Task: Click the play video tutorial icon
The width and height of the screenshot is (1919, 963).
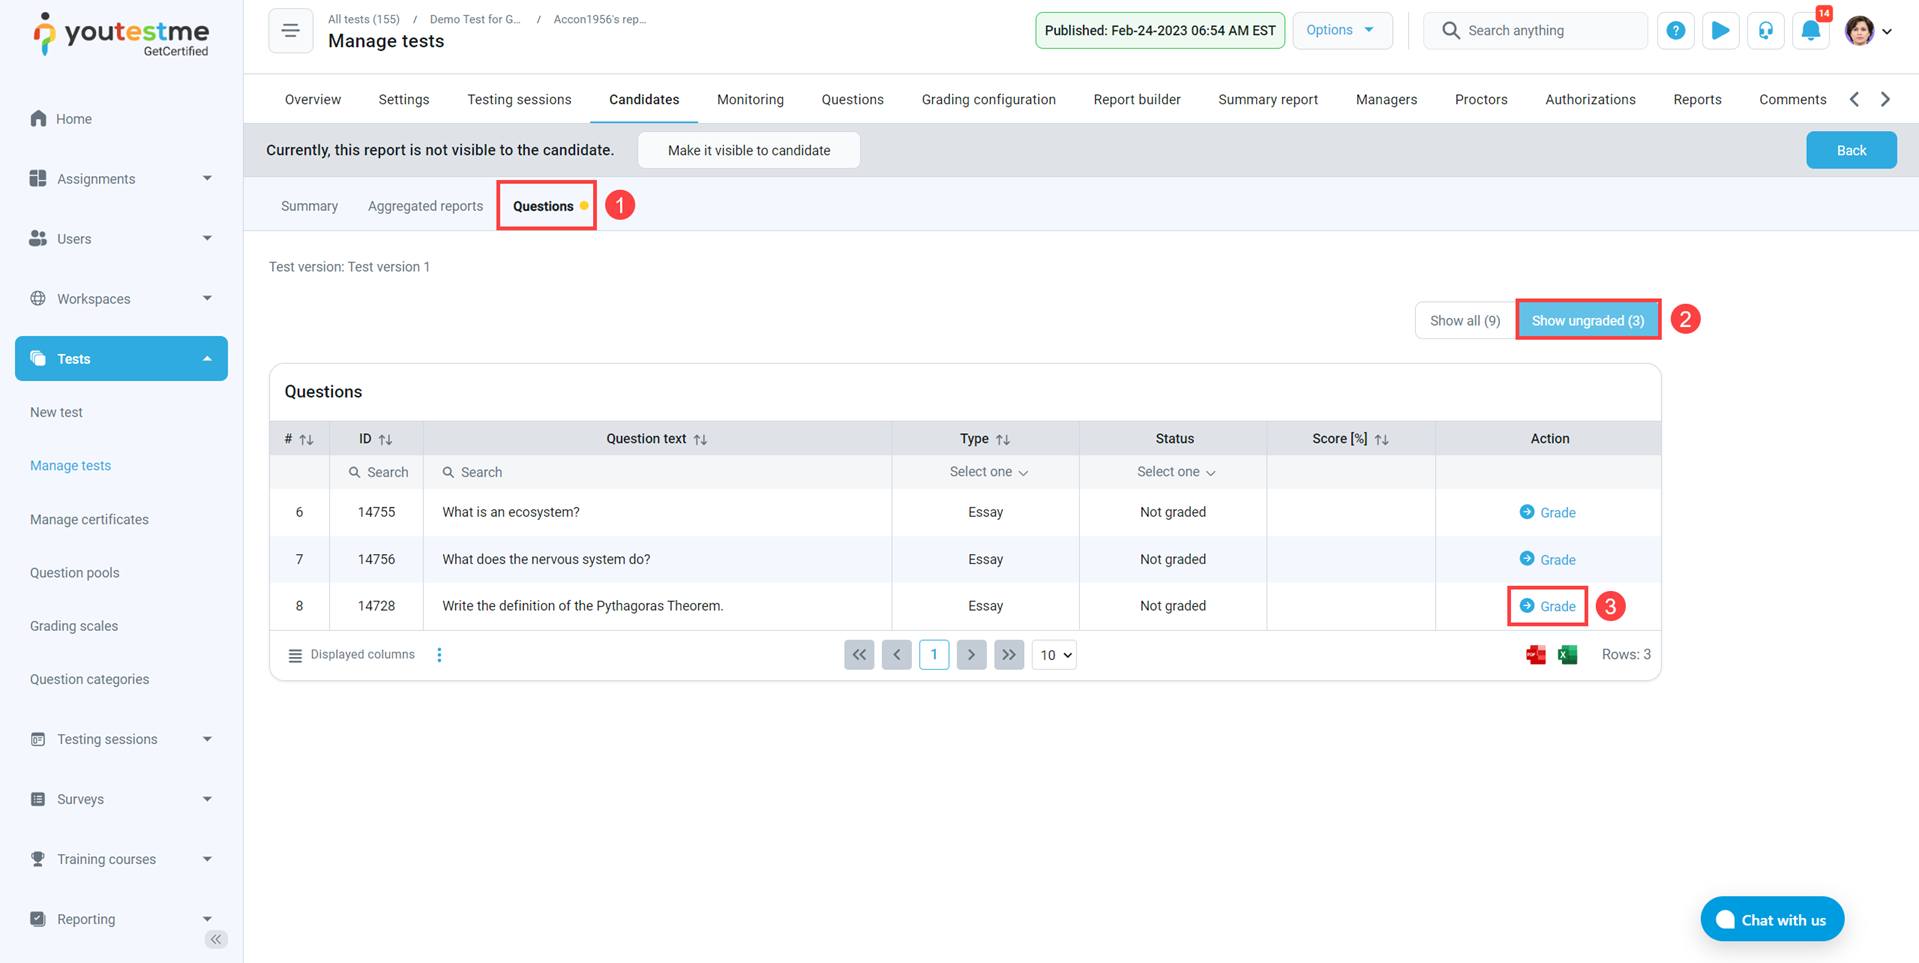Action: click(x=1720, y=31)
